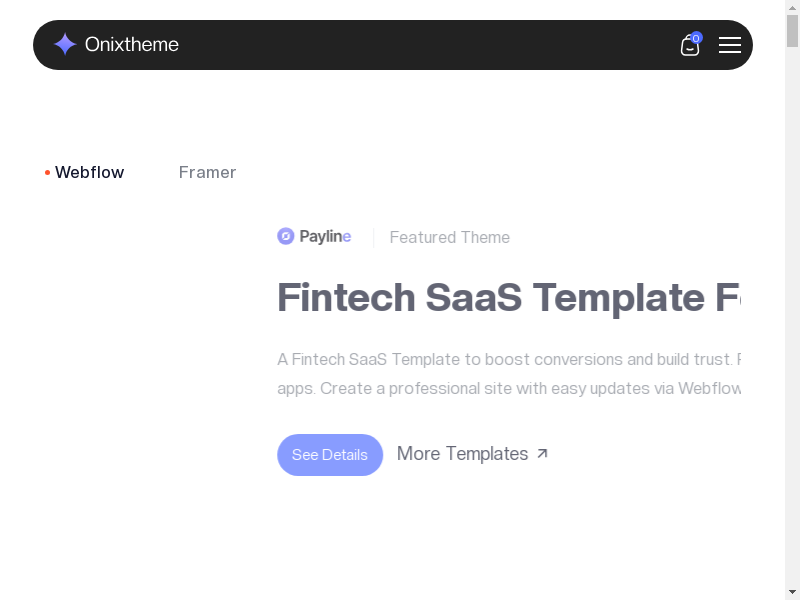Click the orange dot beside Webflow
Screen dimensions: 800x600
[x=47, y=173]
